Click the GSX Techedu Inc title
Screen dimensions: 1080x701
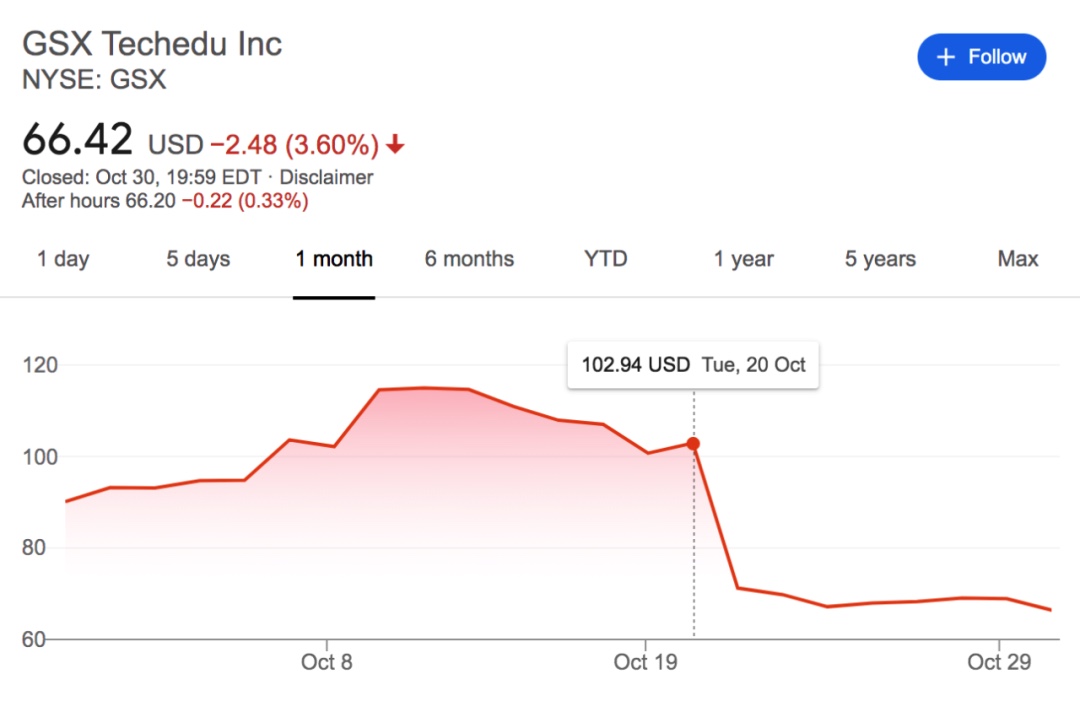point(152,44)
